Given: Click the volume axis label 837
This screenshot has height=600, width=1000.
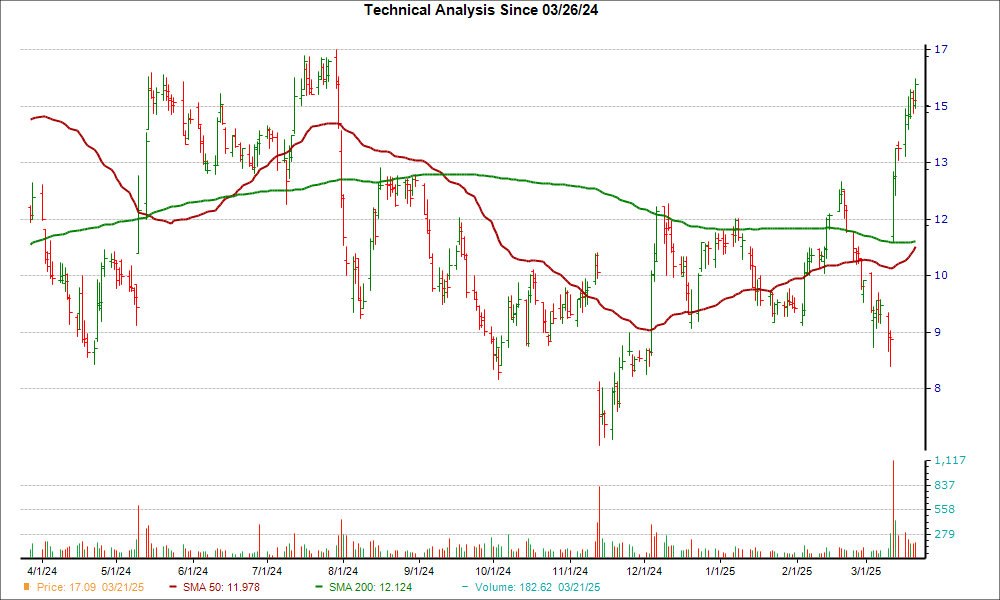Looking at the screenshot, I should point(945,485).
